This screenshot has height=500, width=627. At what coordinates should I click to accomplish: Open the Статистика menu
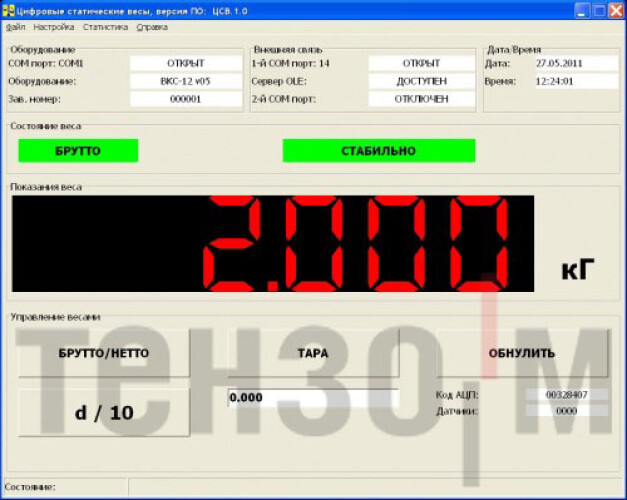coord(105,28)
